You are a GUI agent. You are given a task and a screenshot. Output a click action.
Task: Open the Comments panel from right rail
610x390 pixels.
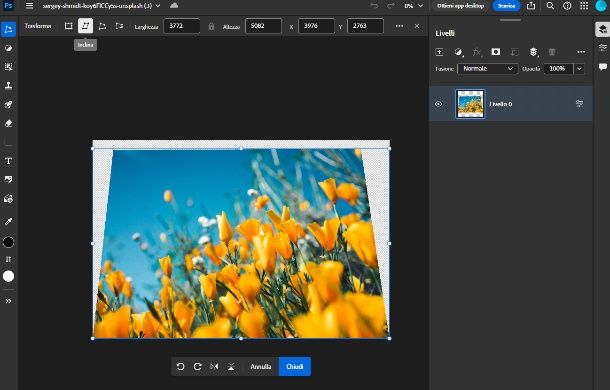tap(602, 67)
